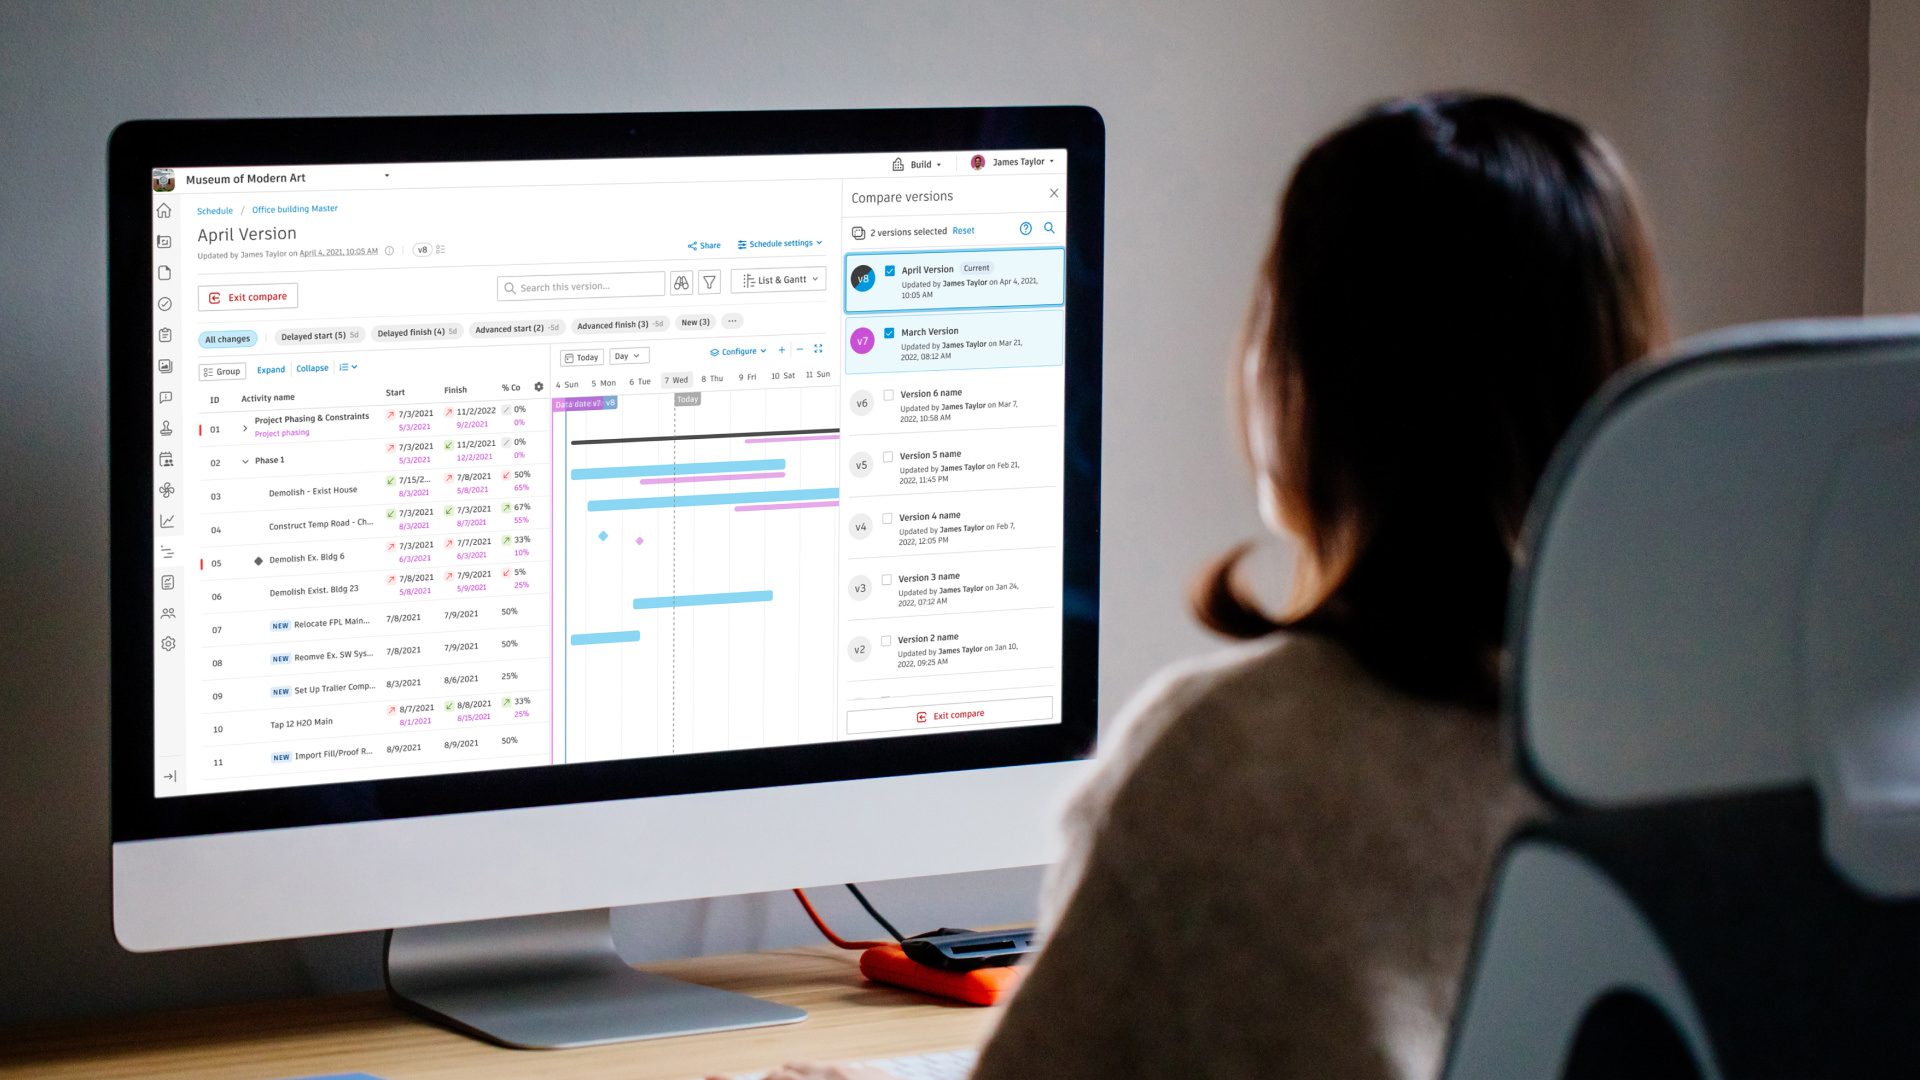Click the search input field for versions
Screen dimensions: 1920x1080
pos(1048,229)
